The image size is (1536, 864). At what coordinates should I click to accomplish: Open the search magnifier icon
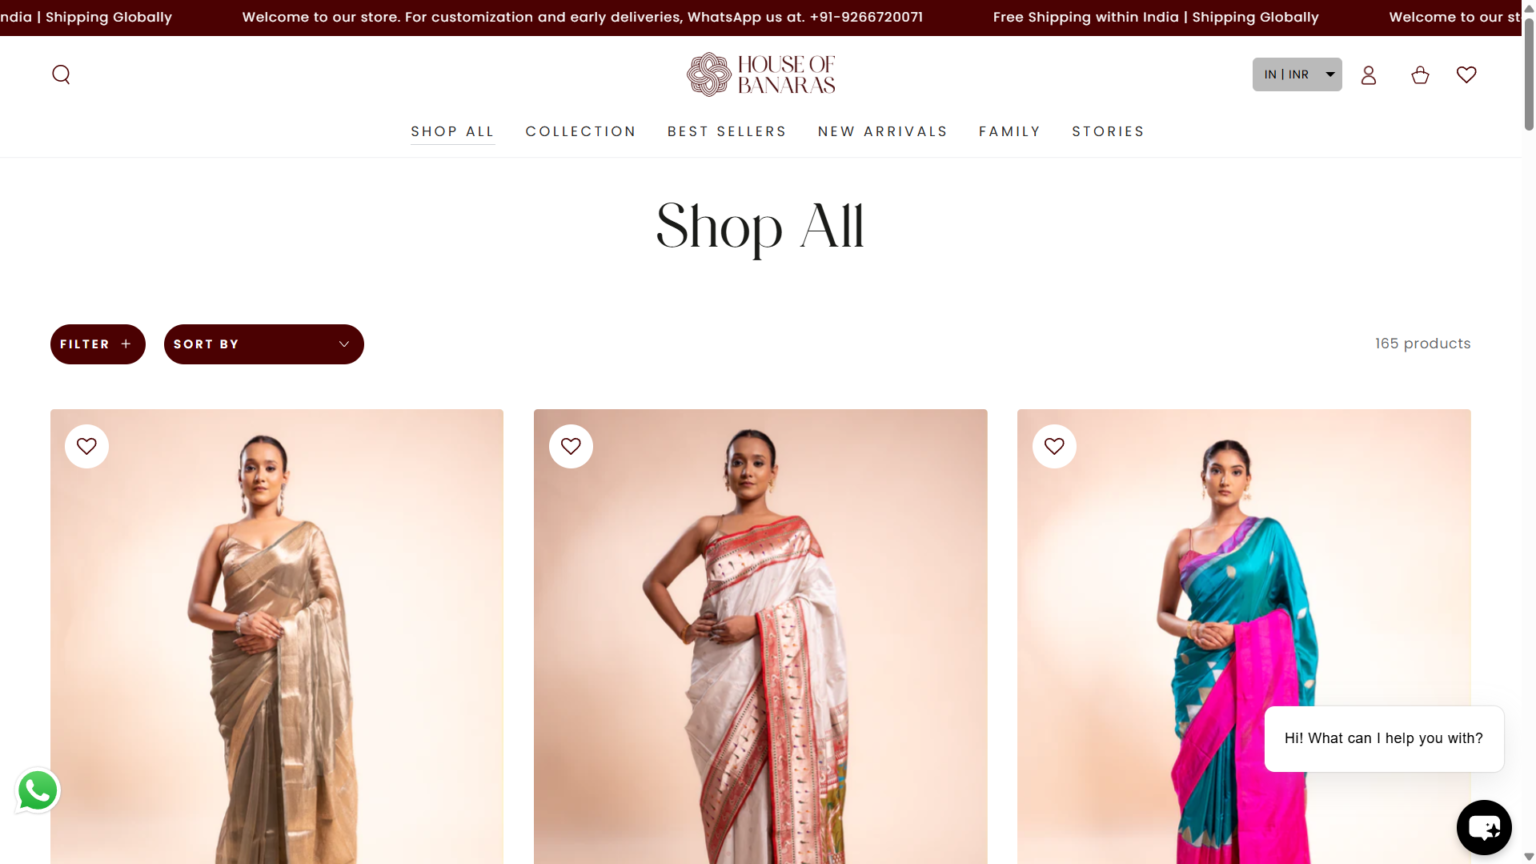tap(61, 75)
